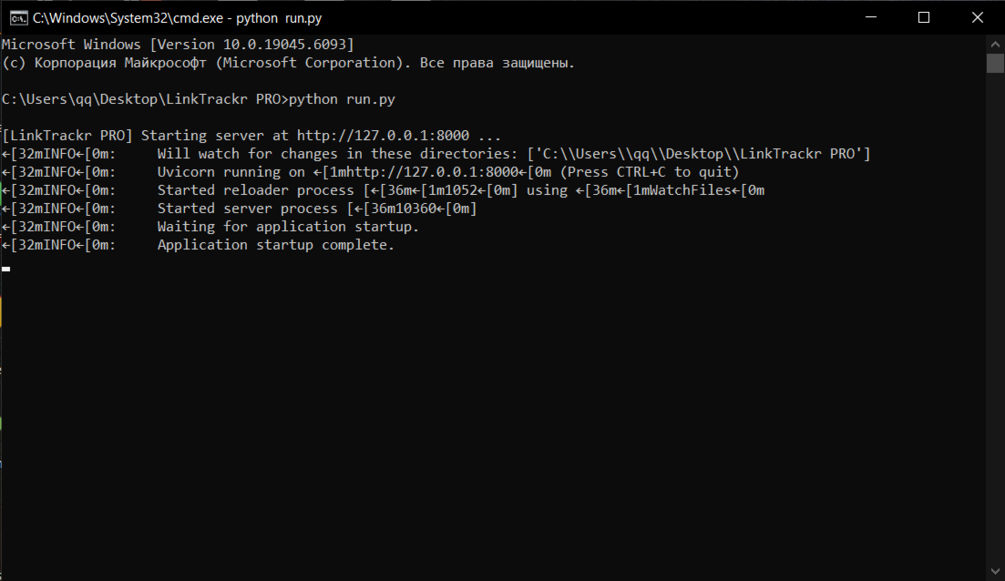The width and height of the screenshot is (1005, 581).
Task: Click the URL in 'Starting server at' line
Action: (x=383, y=135)
